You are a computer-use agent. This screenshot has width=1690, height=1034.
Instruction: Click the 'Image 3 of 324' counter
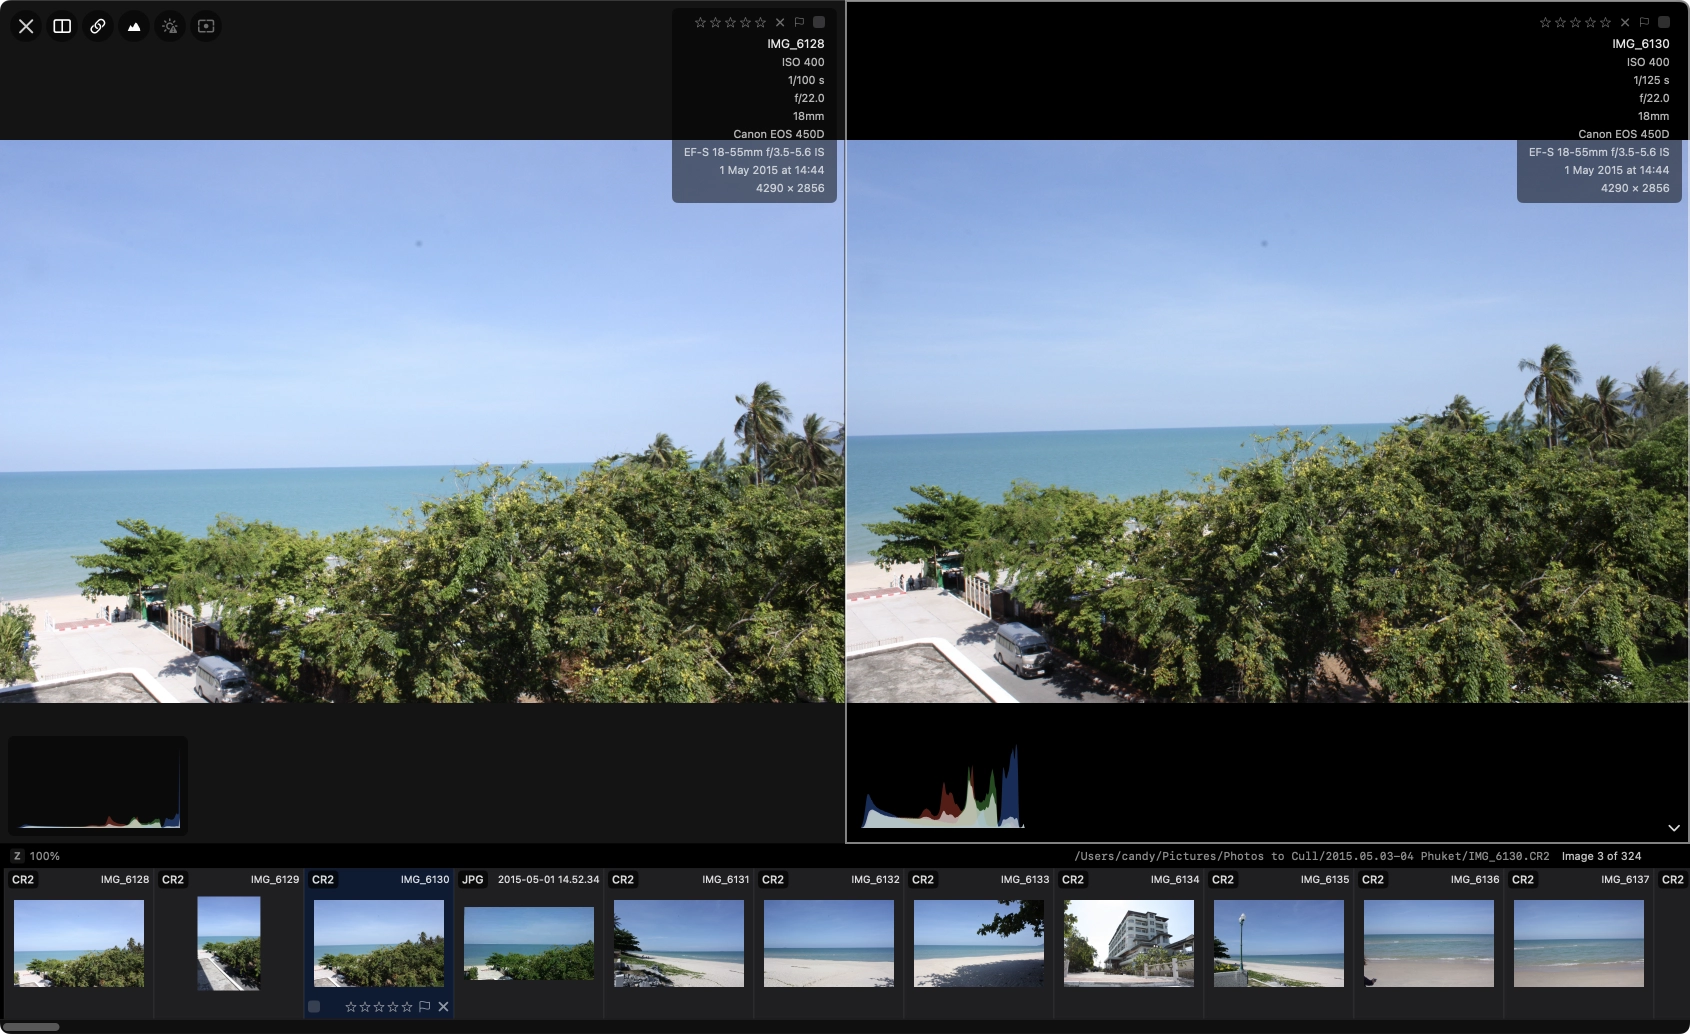point(1601,856)
